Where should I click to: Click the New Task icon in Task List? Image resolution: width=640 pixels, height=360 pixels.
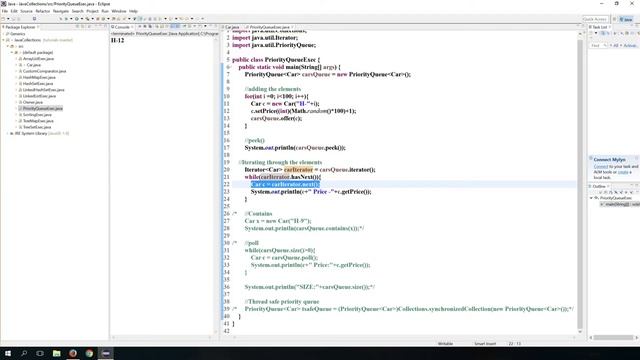[591, 33]
